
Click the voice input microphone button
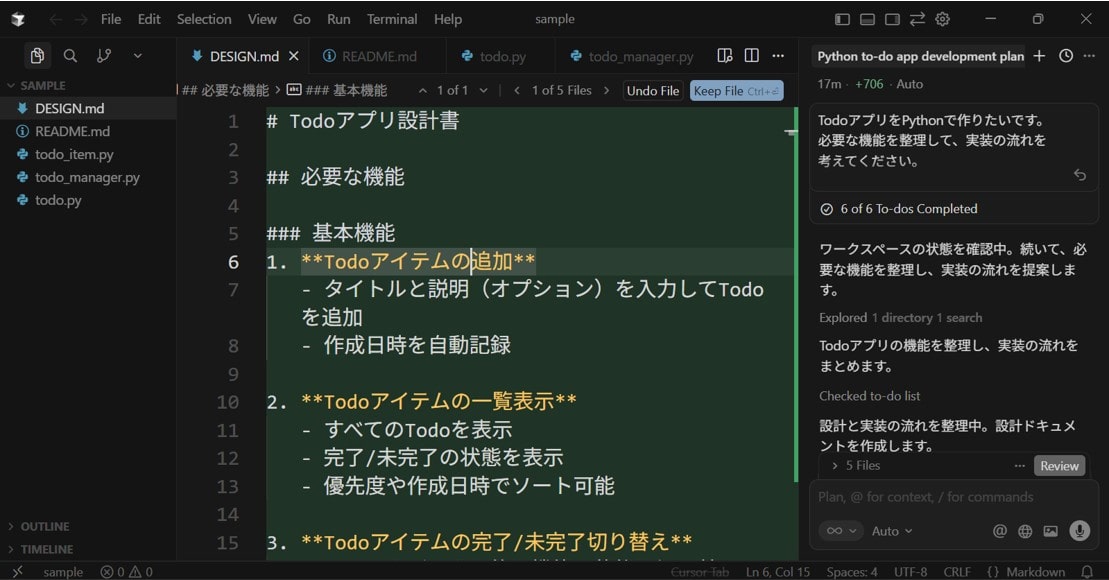(1079, 531)
